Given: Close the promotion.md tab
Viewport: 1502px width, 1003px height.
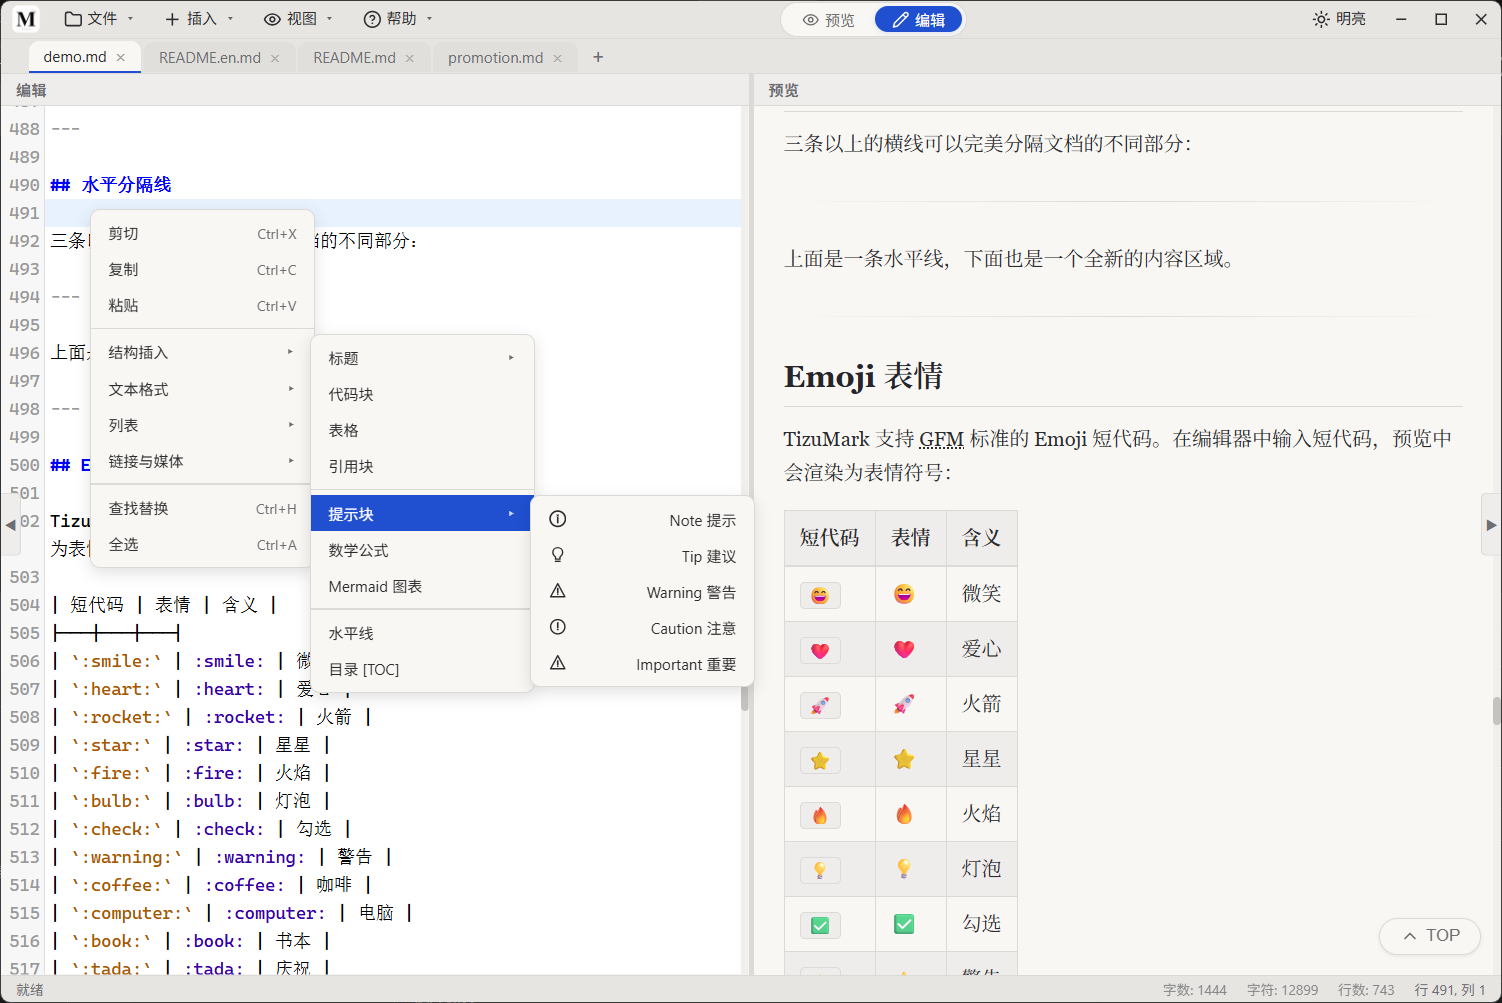Looking at the screenshot, I should click(557, 58).
